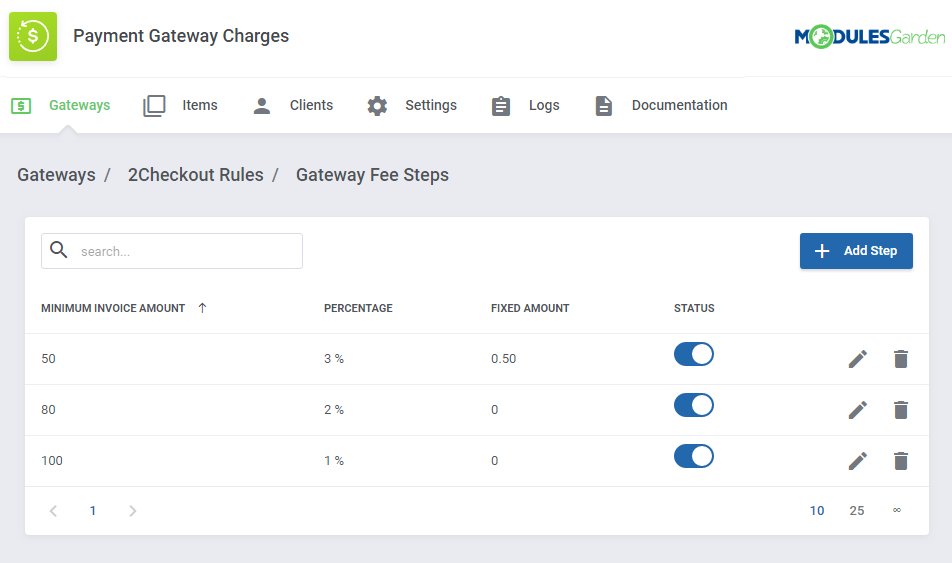Screen dimensions: 952x563
Task: Click the Status column header
Action: (x=694, y=308)
